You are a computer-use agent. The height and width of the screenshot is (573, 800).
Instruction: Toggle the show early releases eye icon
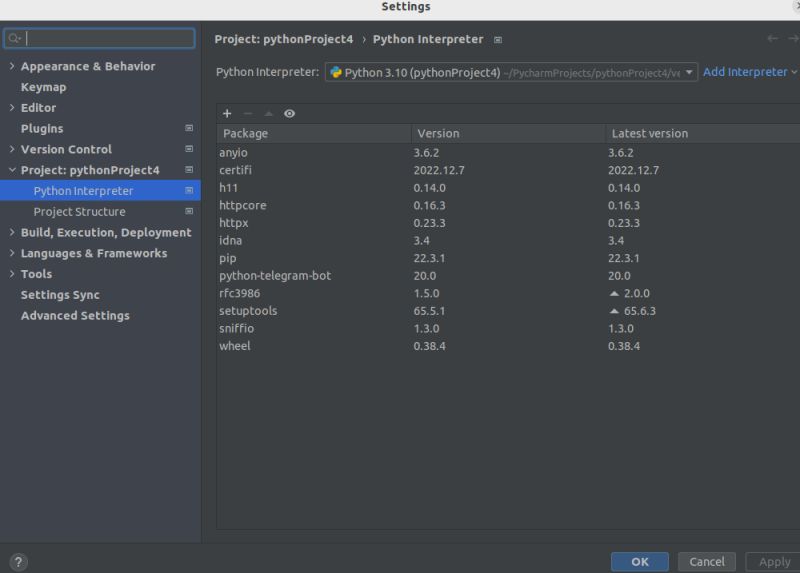tap(289, 113)
